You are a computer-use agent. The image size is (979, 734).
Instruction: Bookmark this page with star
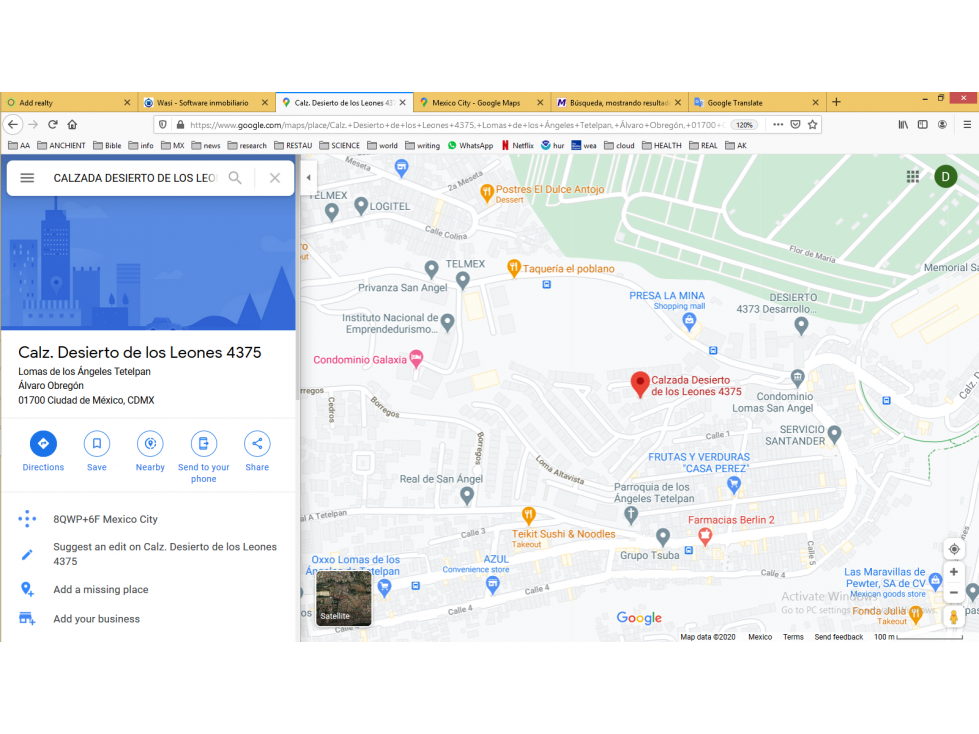coord(812,125)
